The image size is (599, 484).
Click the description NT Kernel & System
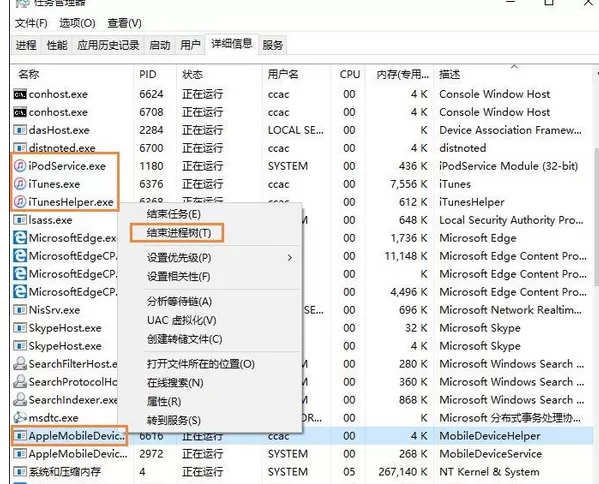[x=489, y=472]
